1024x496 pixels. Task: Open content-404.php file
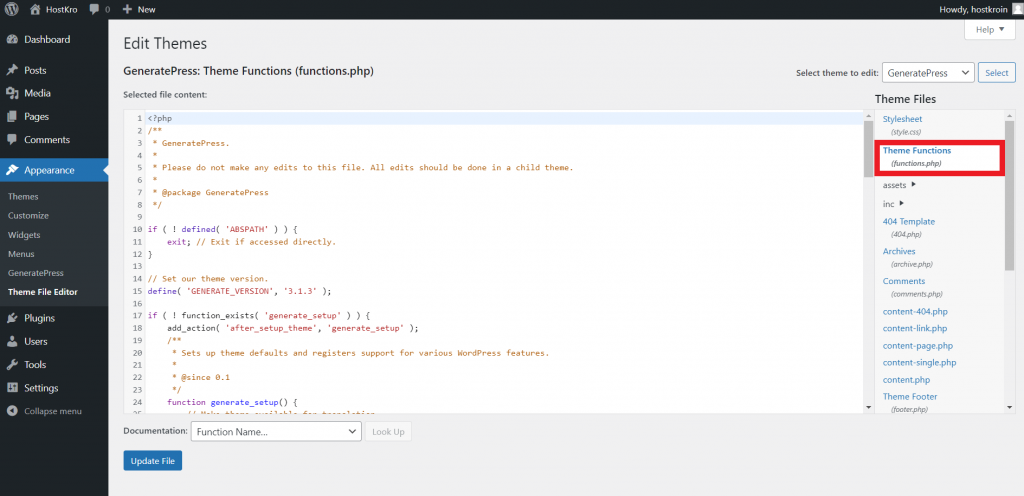click(x=915, y=312)
